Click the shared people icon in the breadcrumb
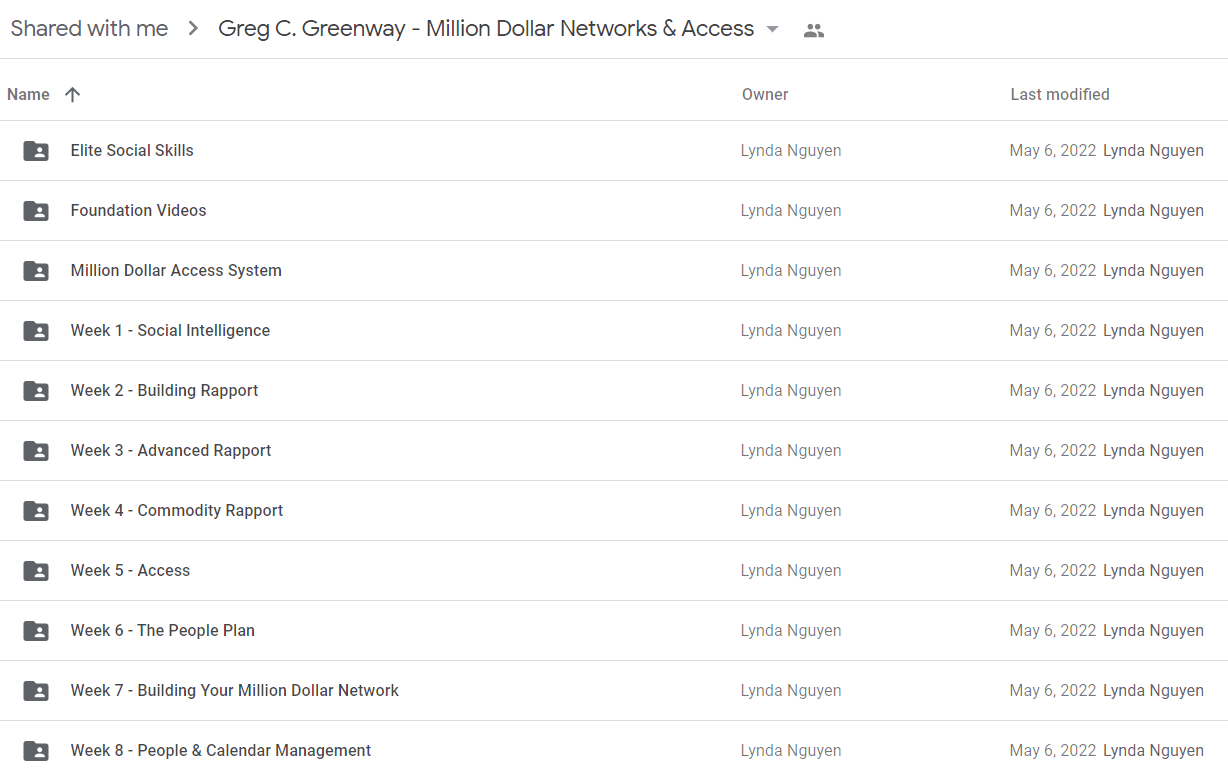The width and height of the screenshot is (1228, 778). (814, 30)
